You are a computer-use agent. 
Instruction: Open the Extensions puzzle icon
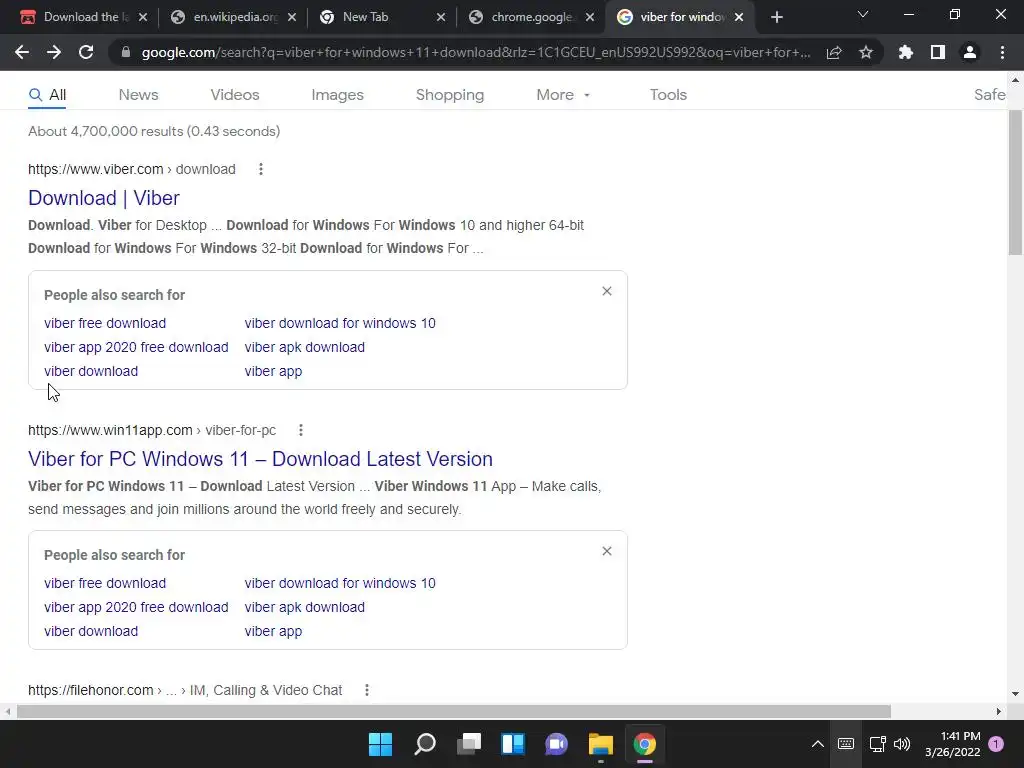tap(906, 52)
